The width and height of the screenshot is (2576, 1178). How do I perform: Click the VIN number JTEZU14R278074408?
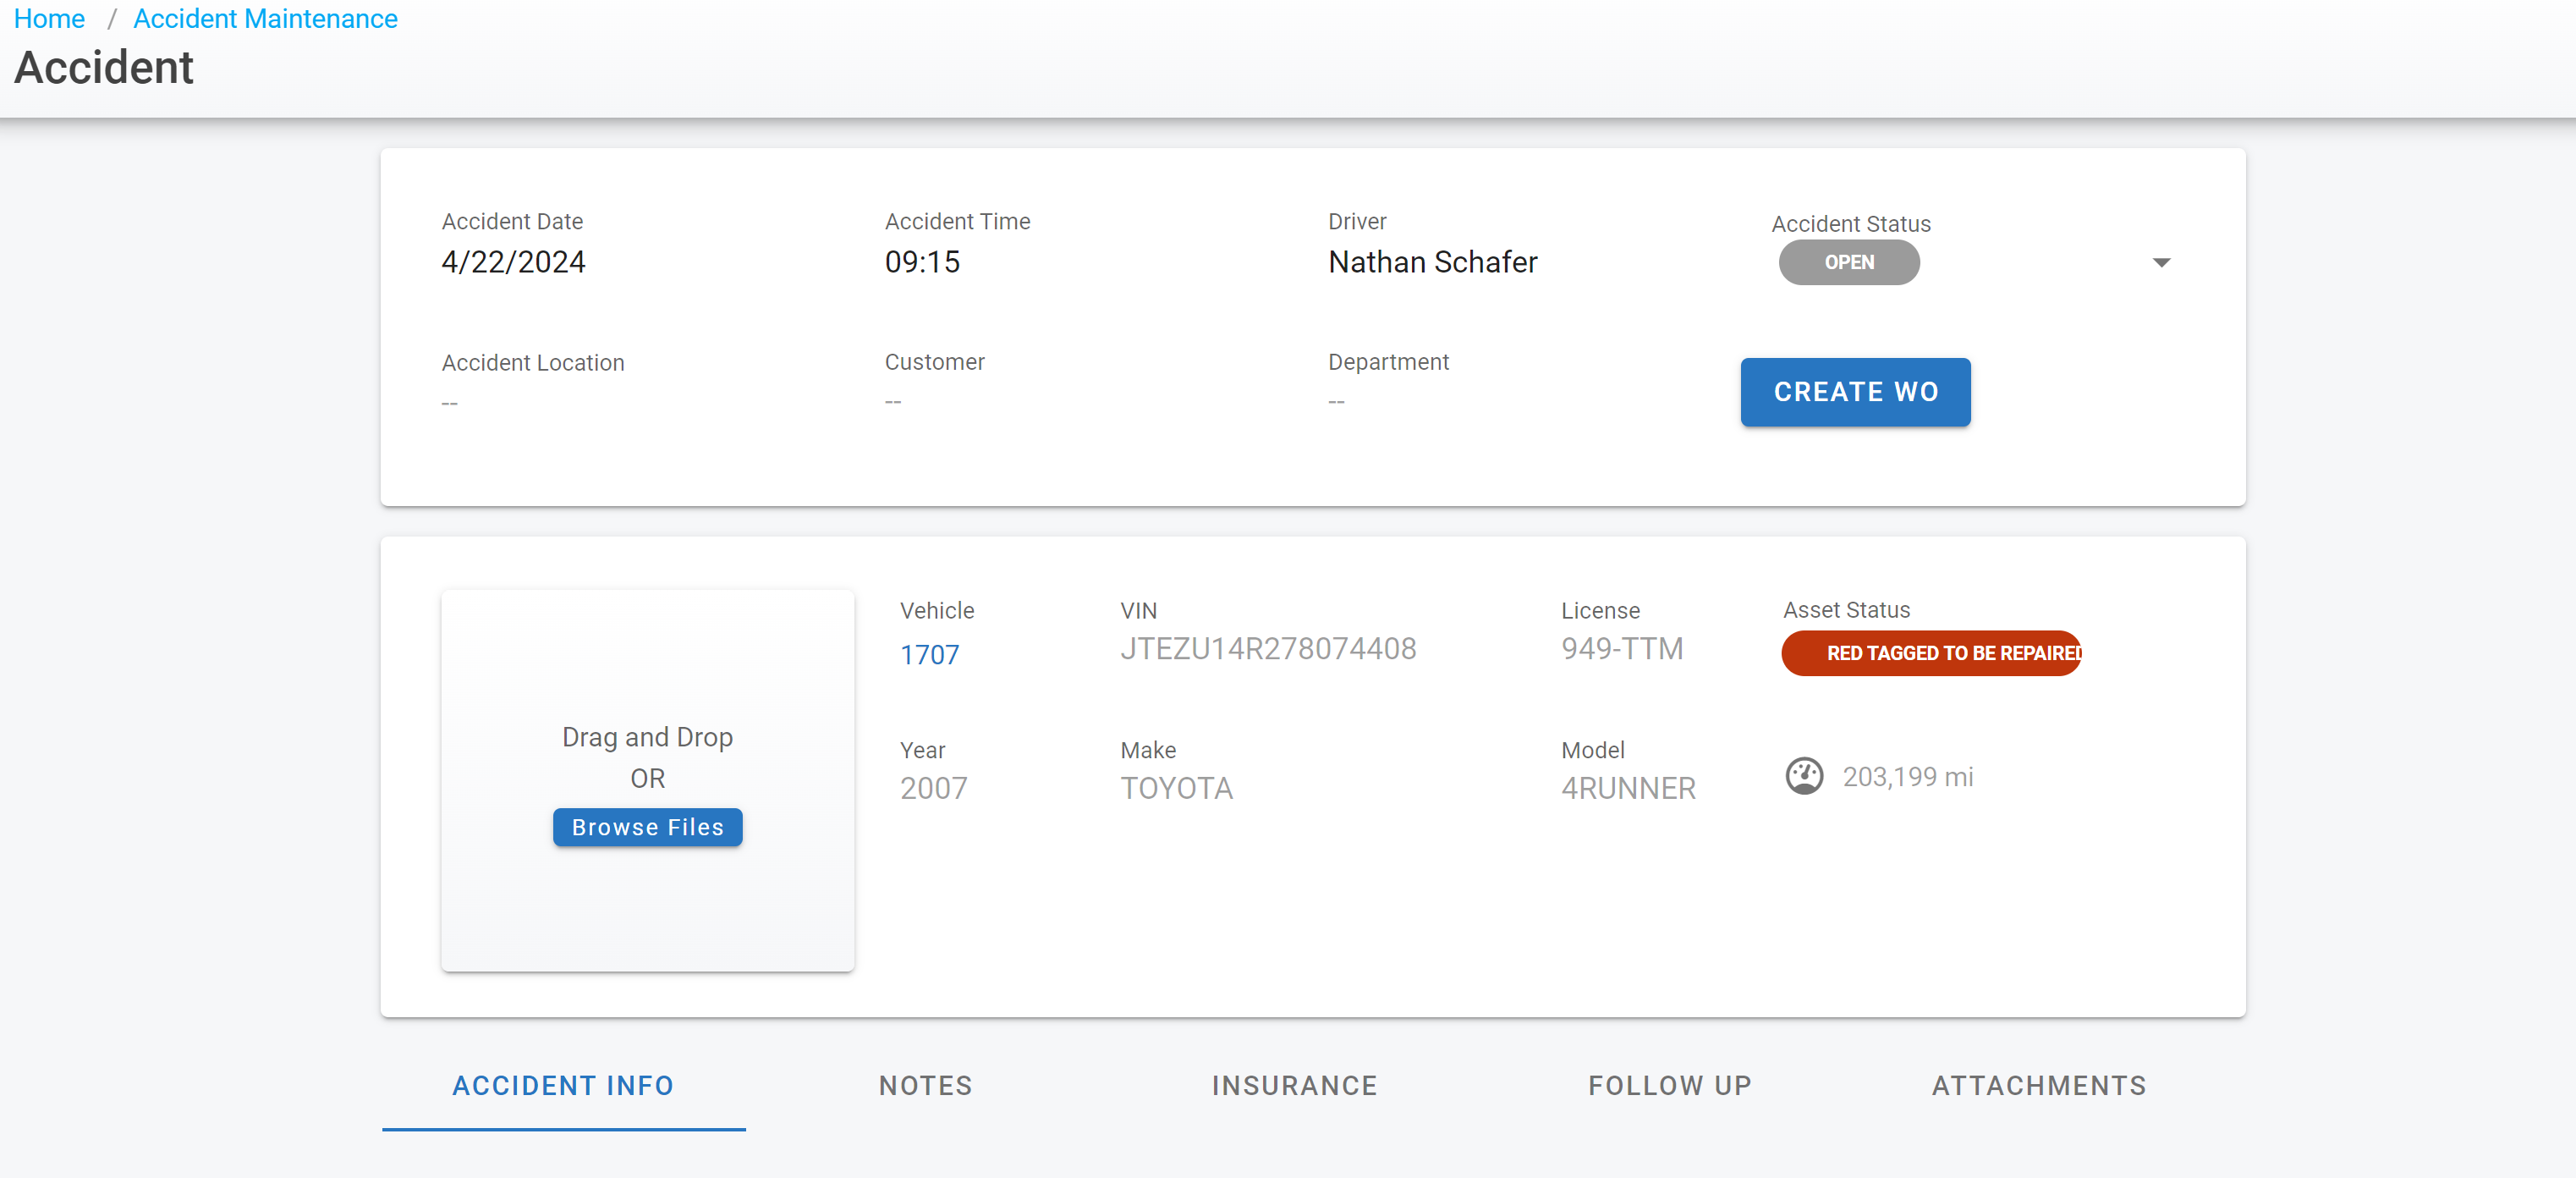1267,649
